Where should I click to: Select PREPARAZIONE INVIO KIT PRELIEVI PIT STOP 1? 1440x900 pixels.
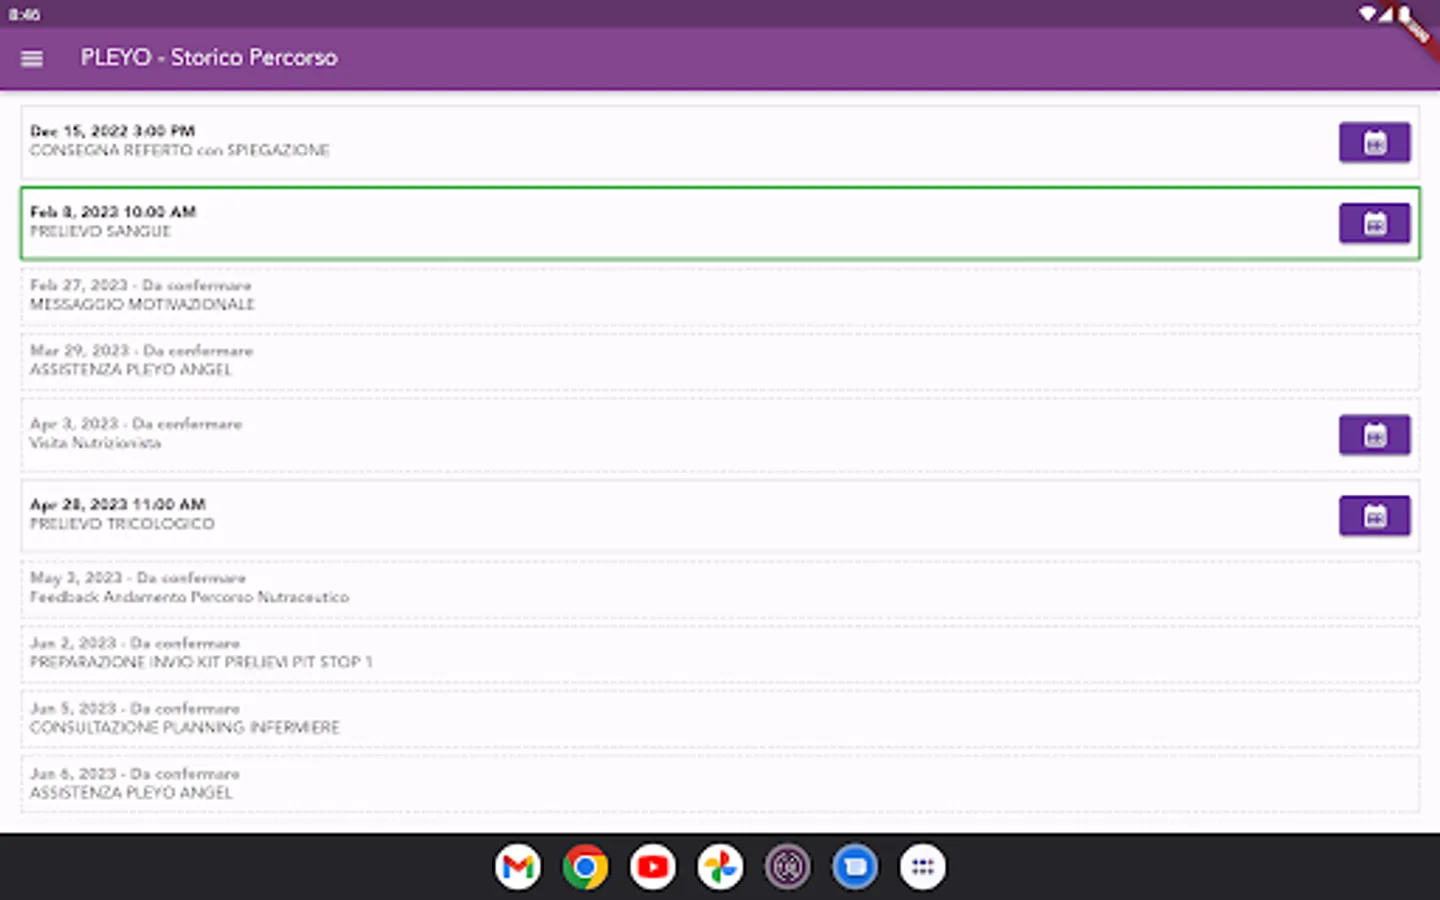click(x=720, y=654)
